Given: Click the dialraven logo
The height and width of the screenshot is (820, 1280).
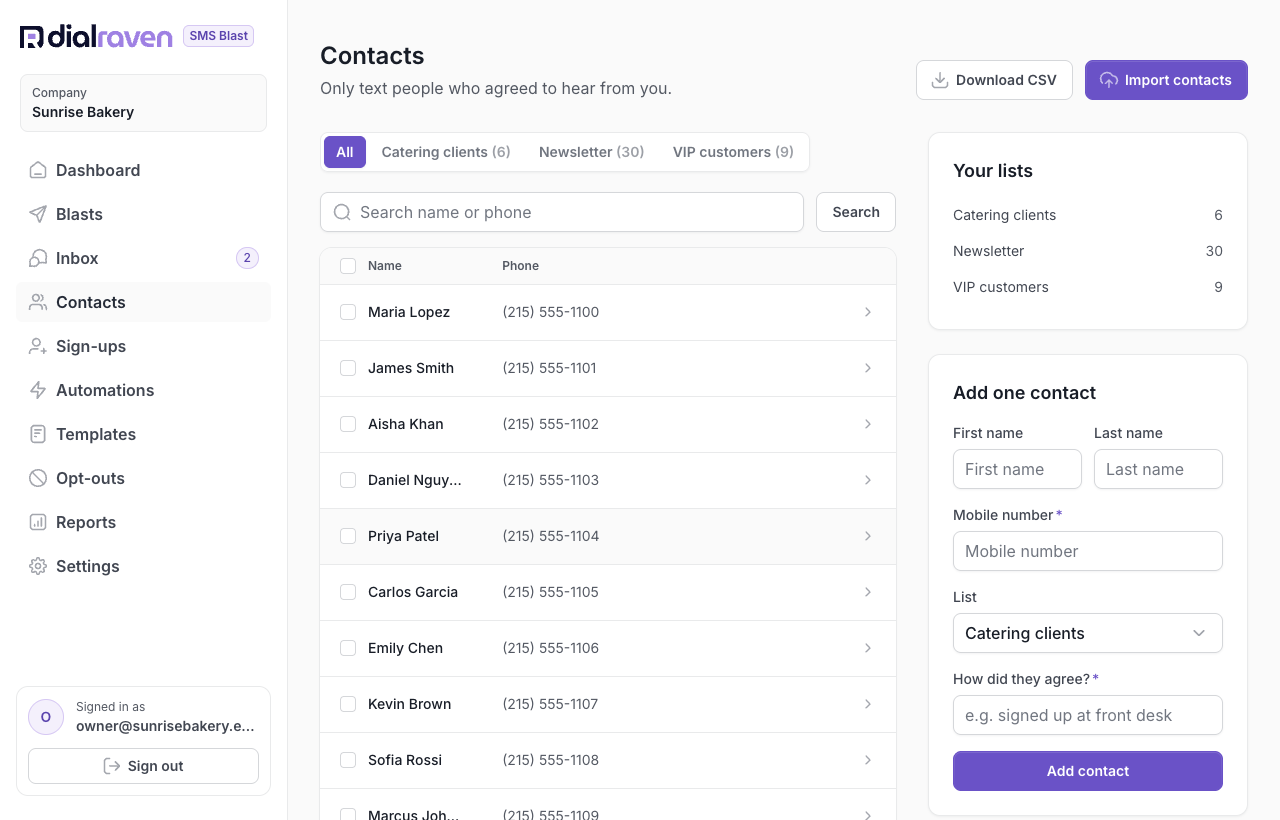Looking at the screenshot, I should pos(96,37).
